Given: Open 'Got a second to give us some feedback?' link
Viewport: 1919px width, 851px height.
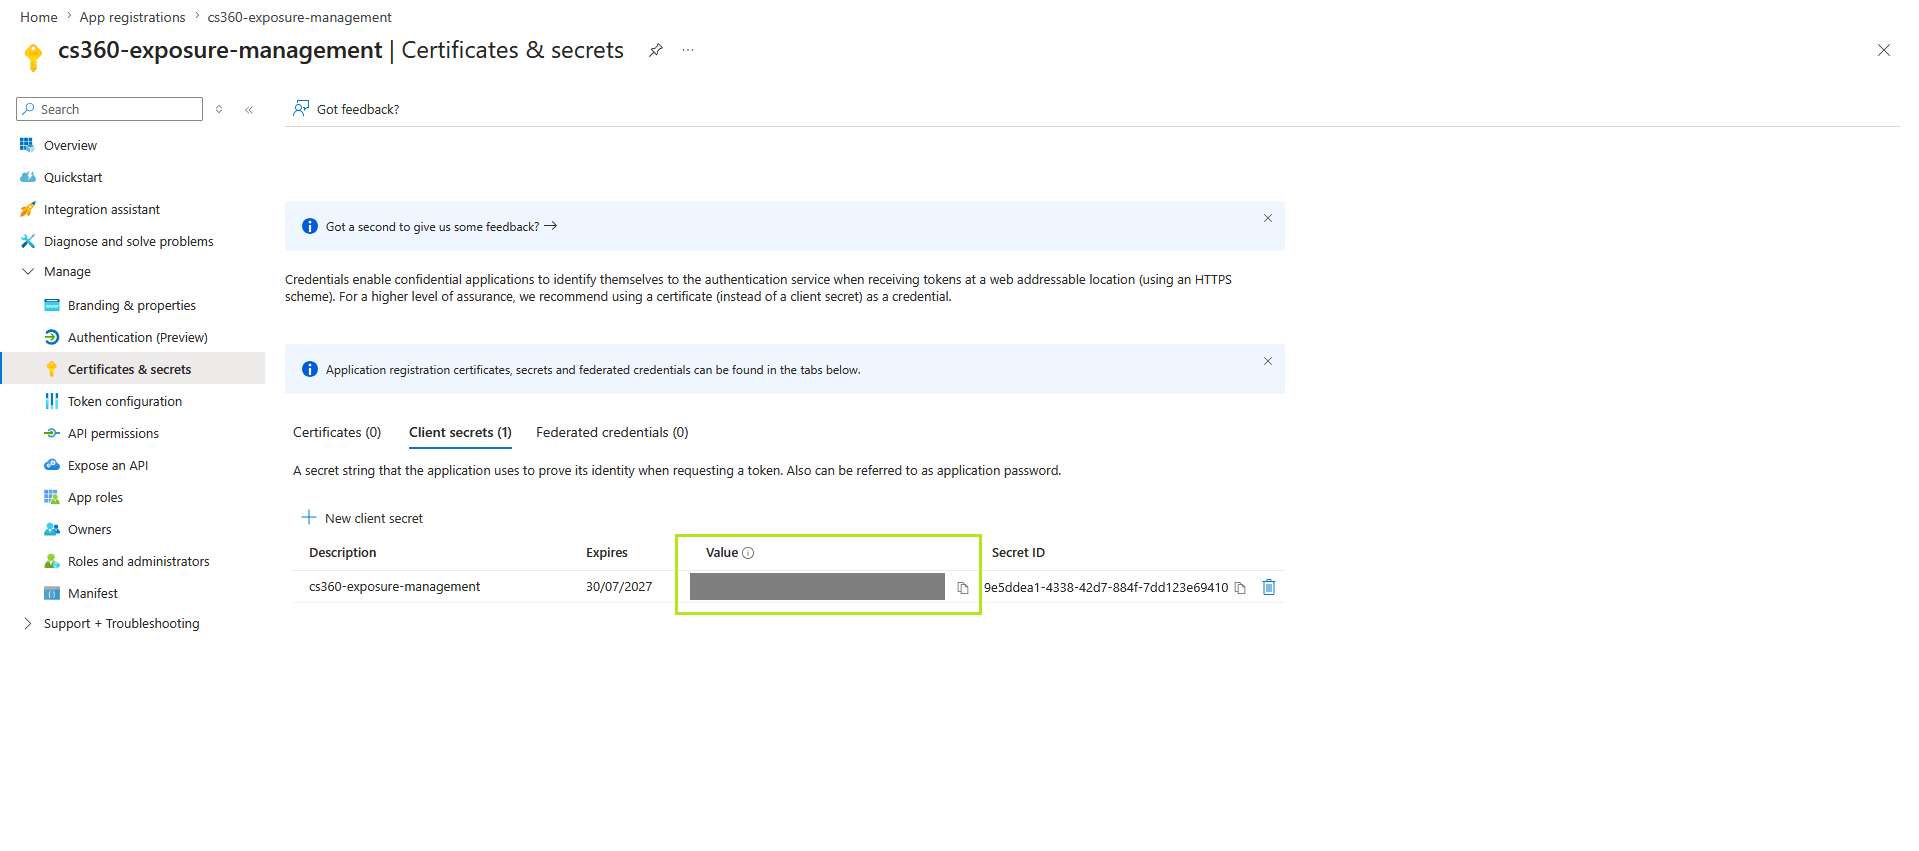Looking at the screenshot, I should click(x=441, y=227).
